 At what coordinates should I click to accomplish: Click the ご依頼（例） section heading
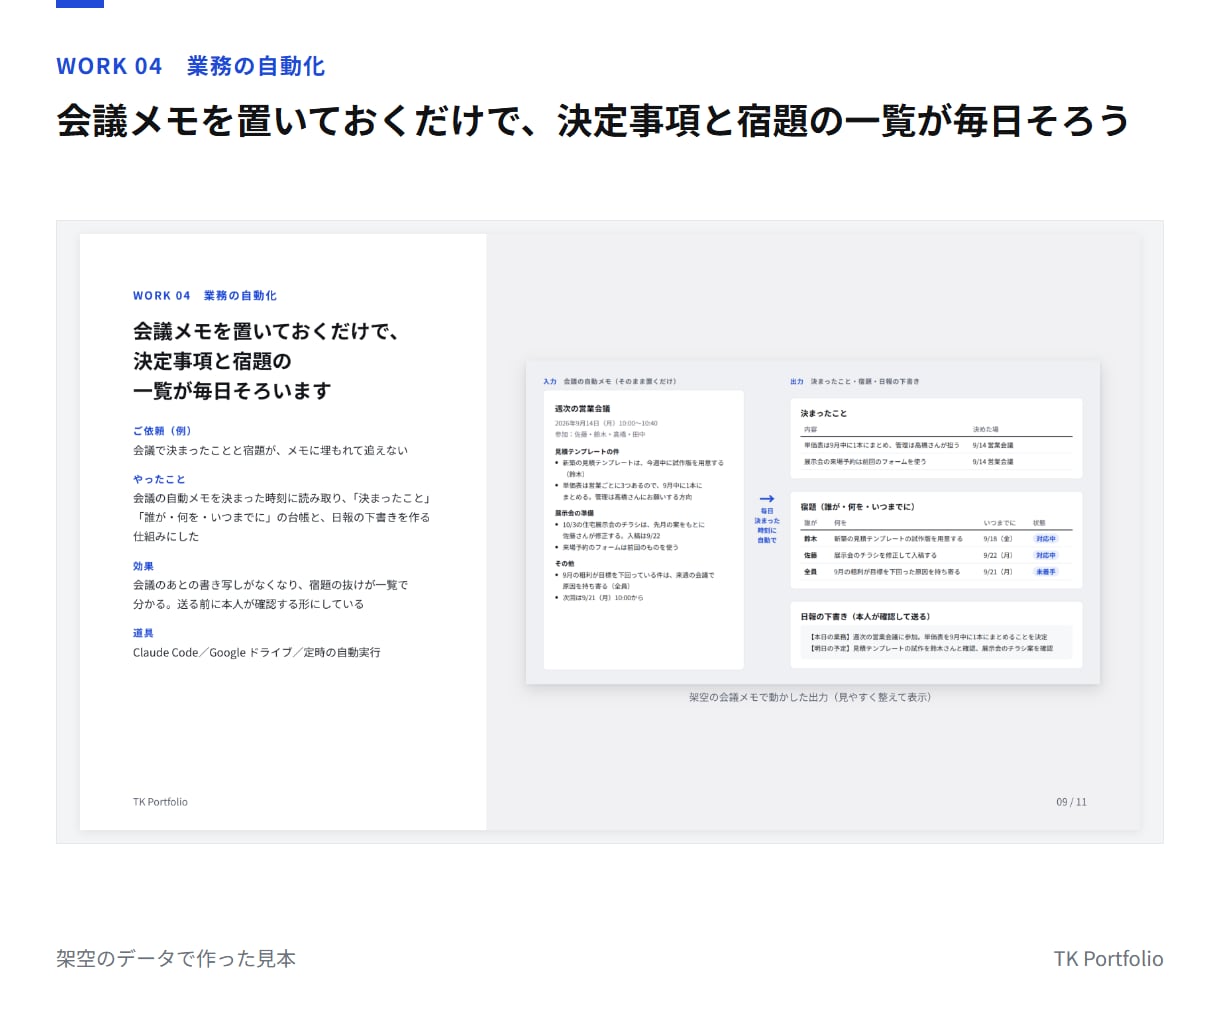tap(162, 431)
